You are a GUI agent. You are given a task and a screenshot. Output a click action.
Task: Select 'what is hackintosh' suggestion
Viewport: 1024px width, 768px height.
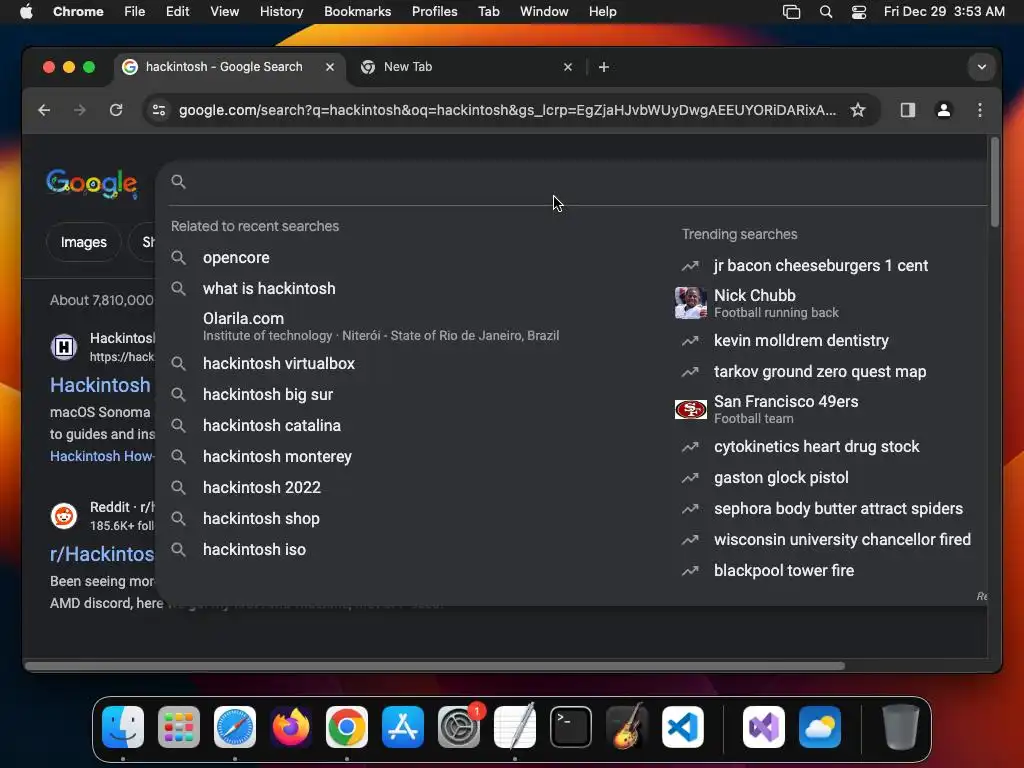pyautogui.click(x=269, y=289)
